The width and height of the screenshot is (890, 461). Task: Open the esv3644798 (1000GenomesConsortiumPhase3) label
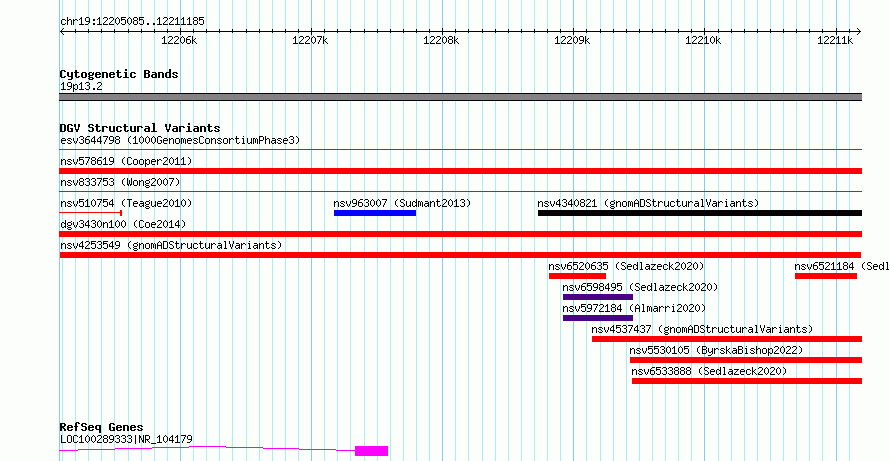180,140
